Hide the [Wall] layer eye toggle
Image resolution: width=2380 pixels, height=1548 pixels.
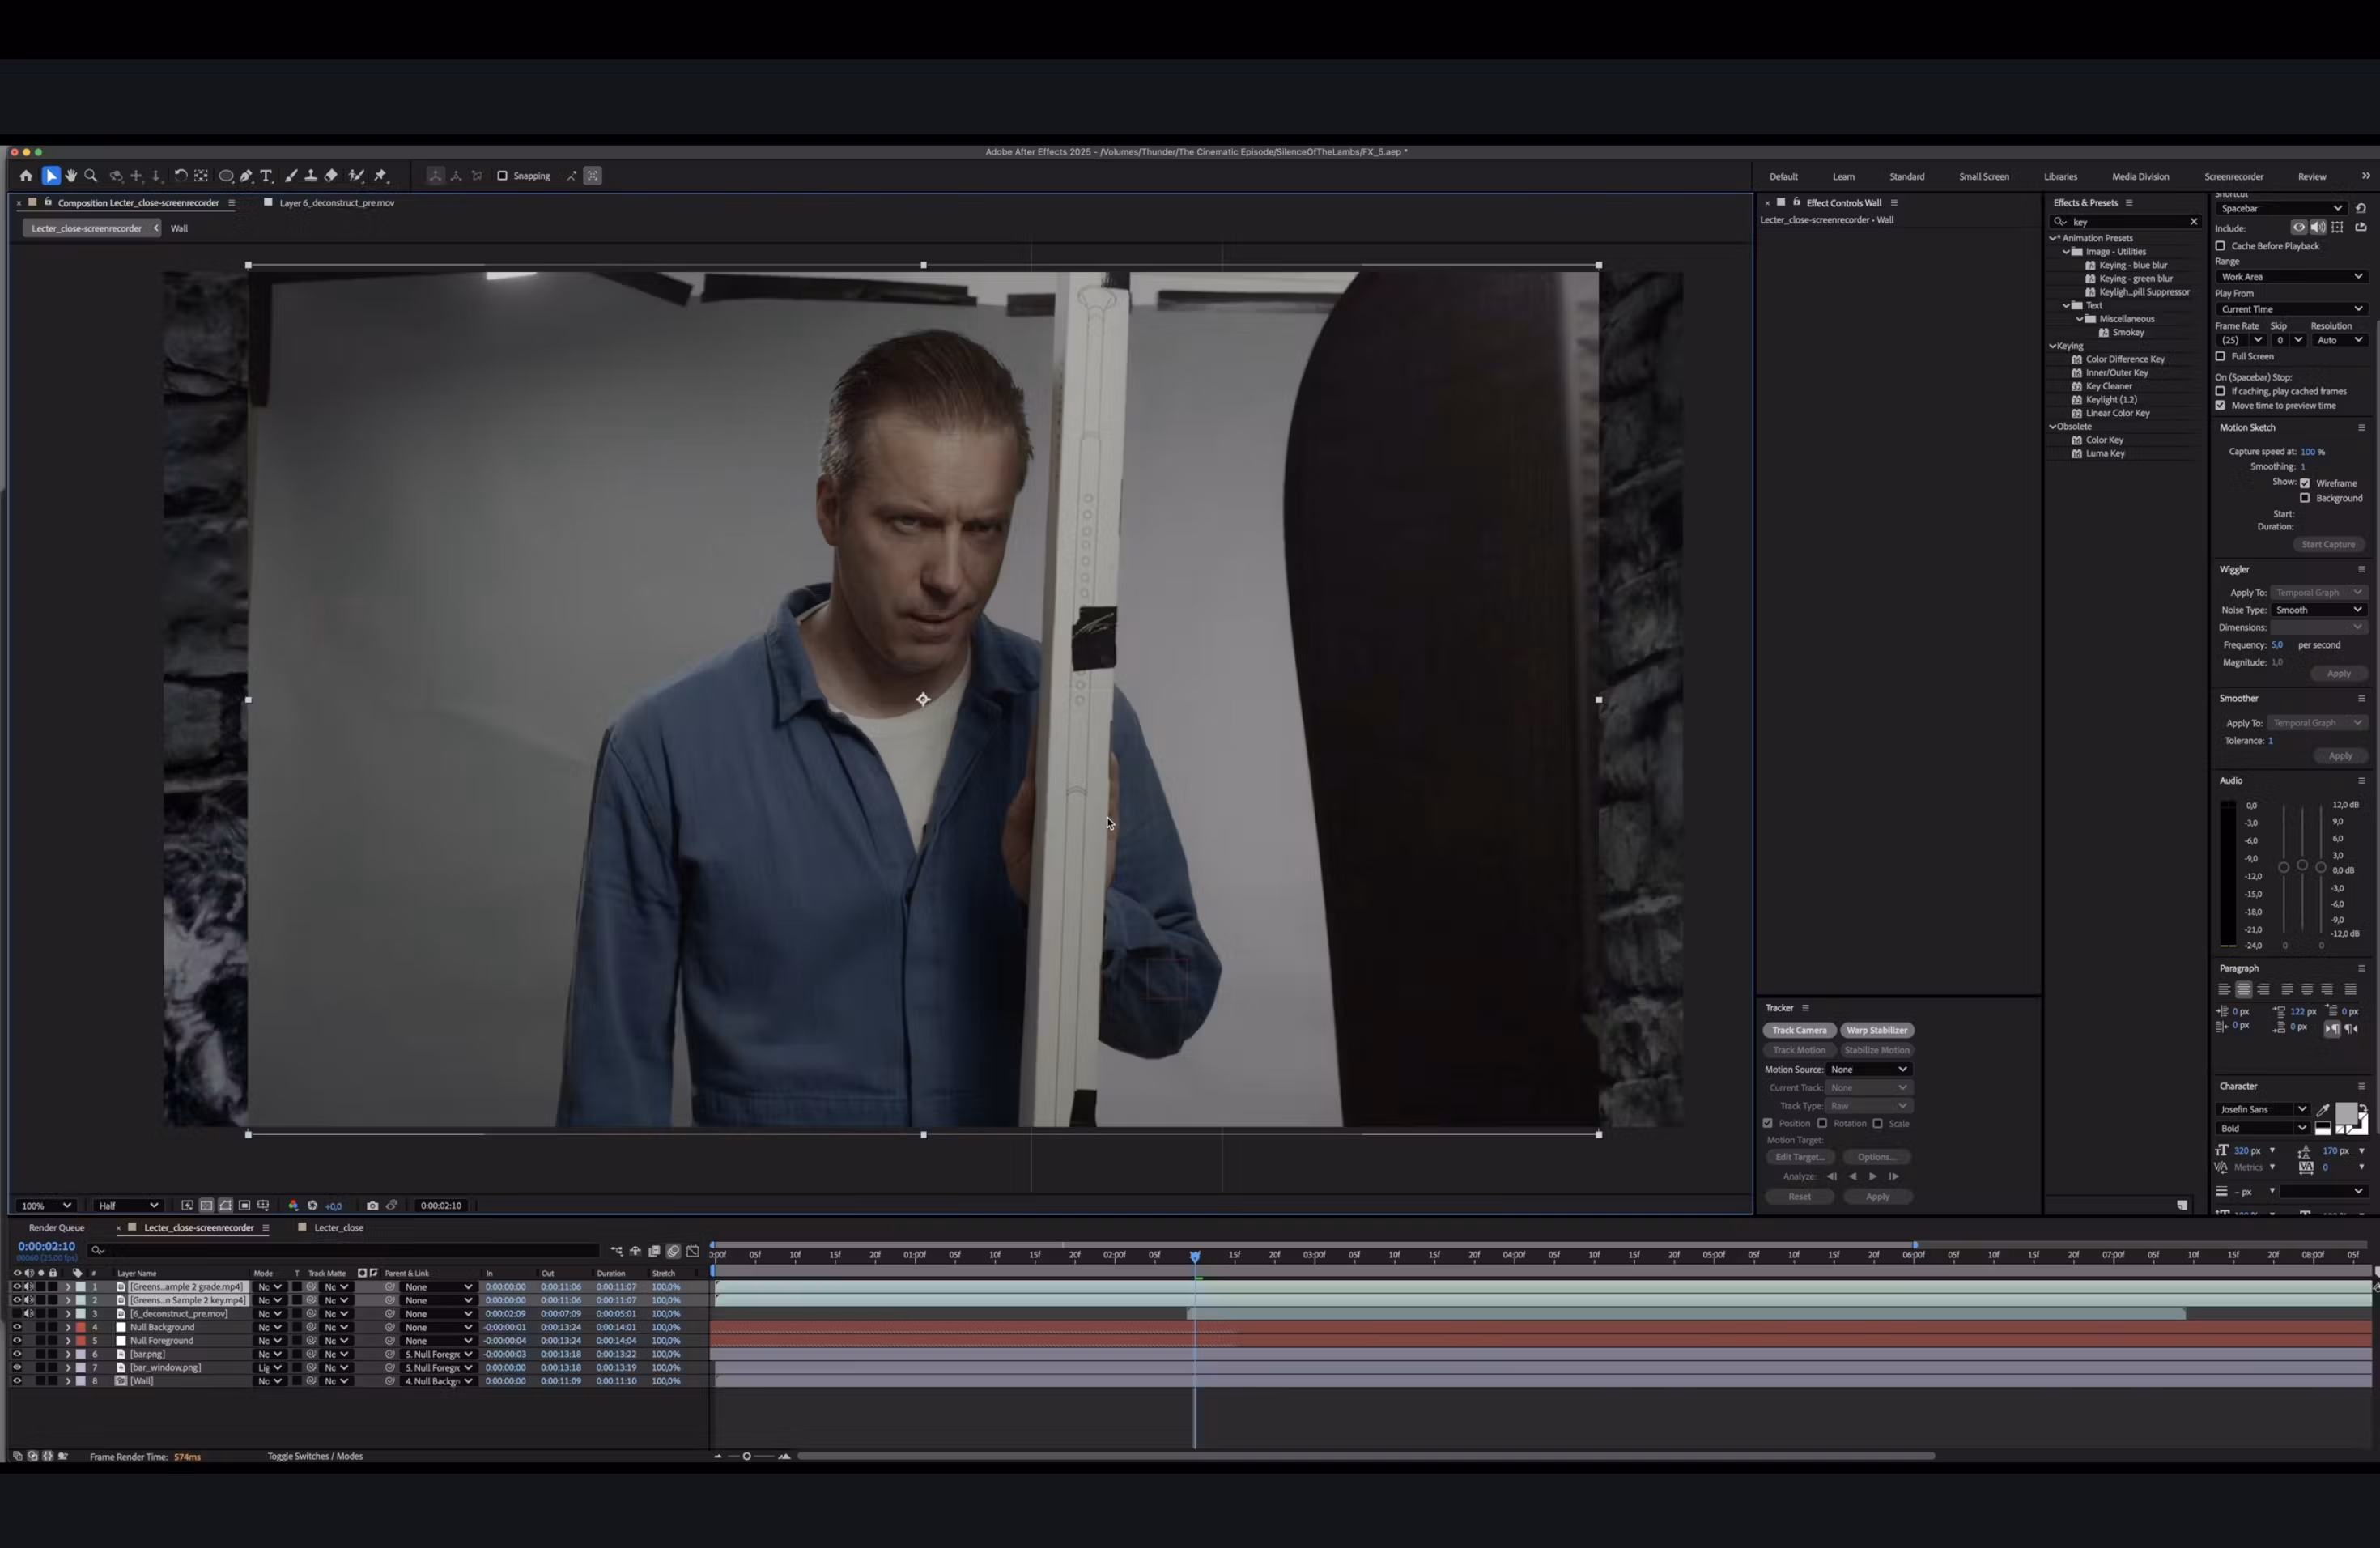pyautogui.click(x=16, y=1381)
